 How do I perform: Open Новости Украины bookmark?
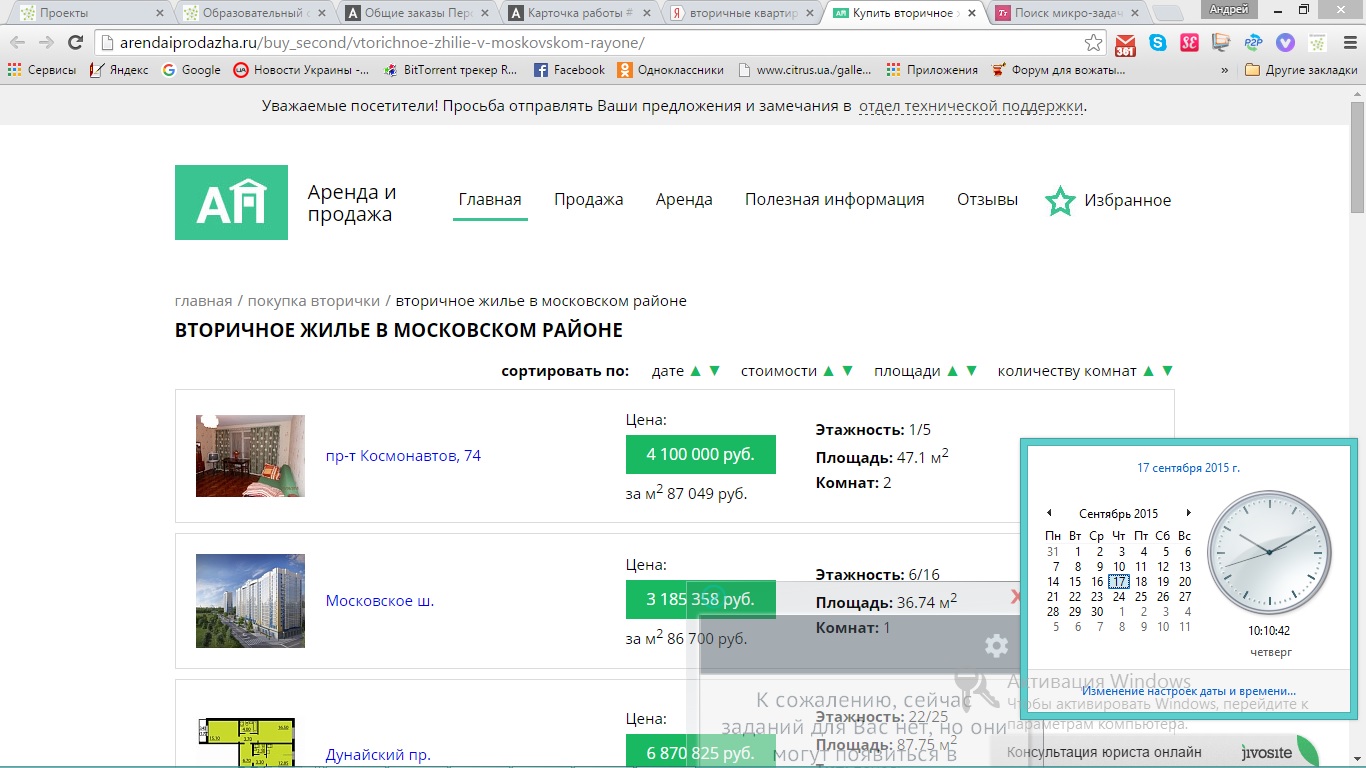[x=301, y=70]
